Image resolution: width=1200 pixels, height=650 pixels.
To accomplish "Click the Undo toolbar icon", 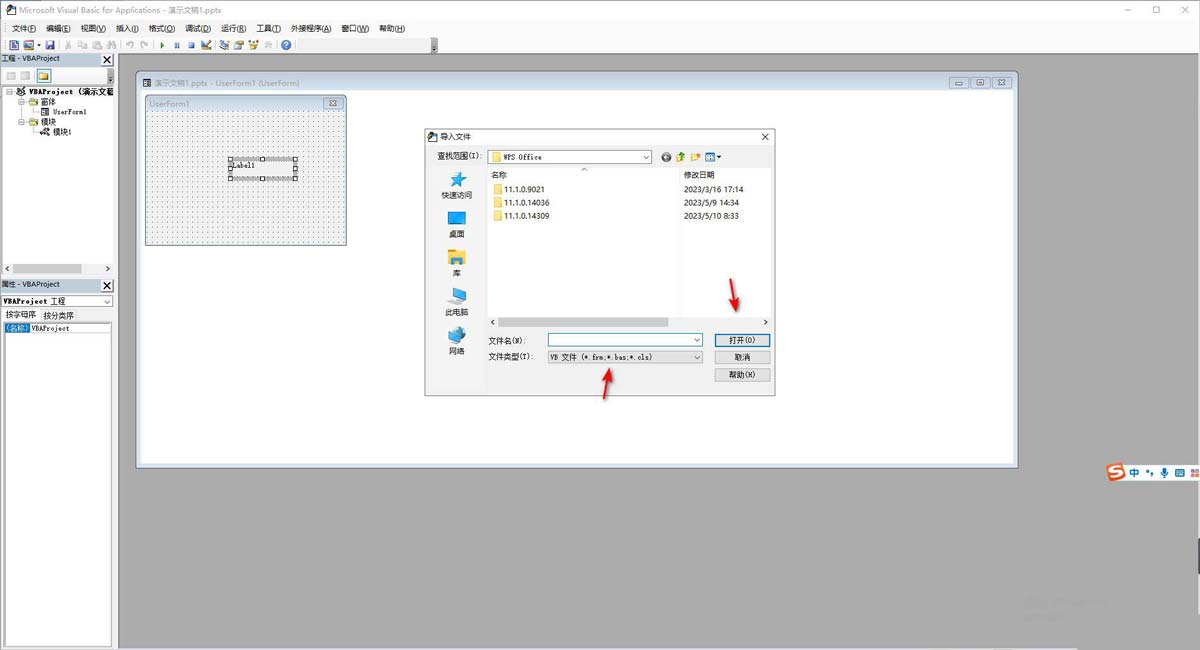I will tap(129, 45).
